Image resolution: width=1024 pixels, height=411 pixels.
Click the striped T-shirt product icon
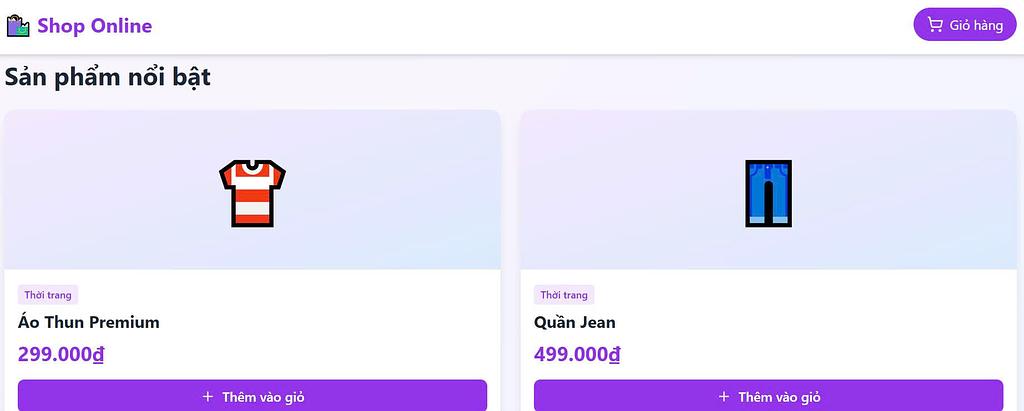(252, 192)
